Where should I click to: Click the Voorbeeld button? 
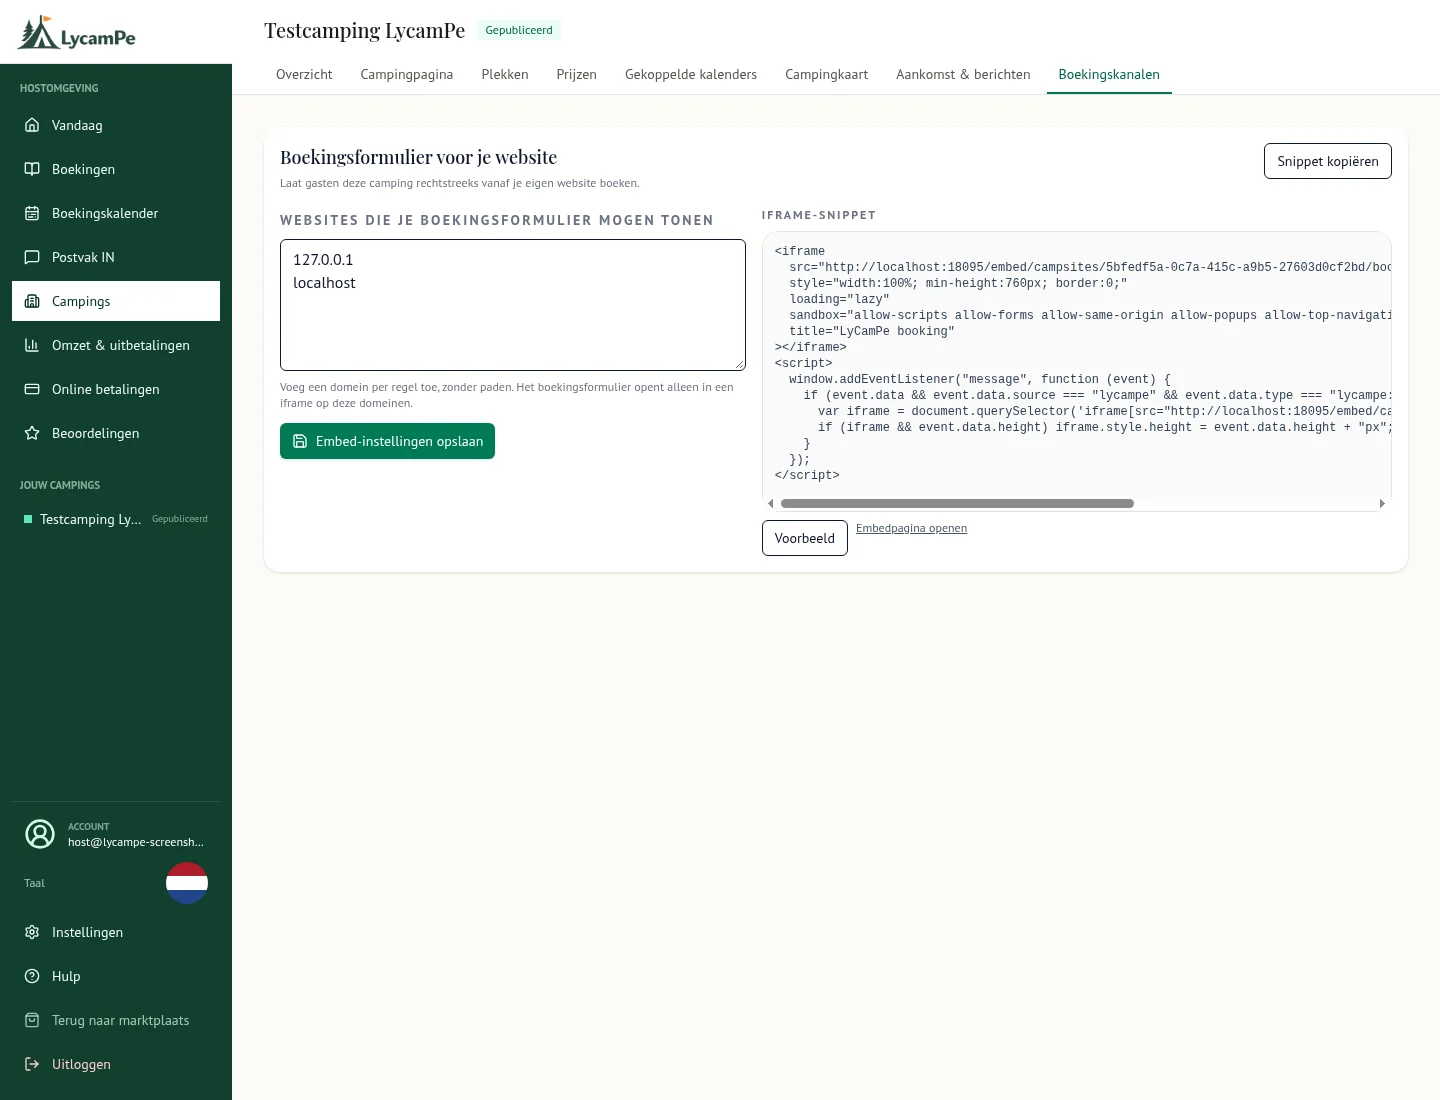[805, 538]
